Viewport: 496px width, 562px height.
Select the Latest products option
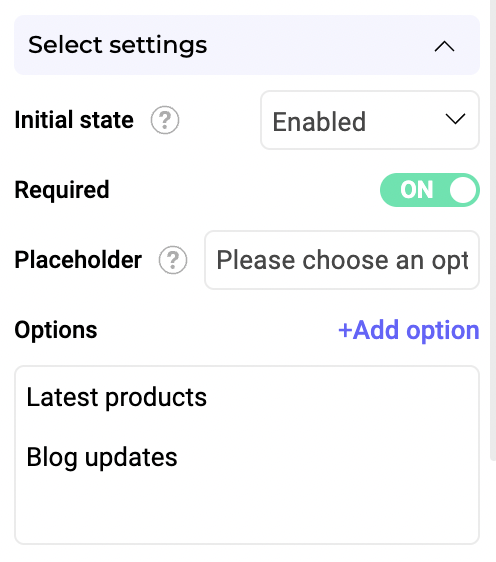[116, 397]
